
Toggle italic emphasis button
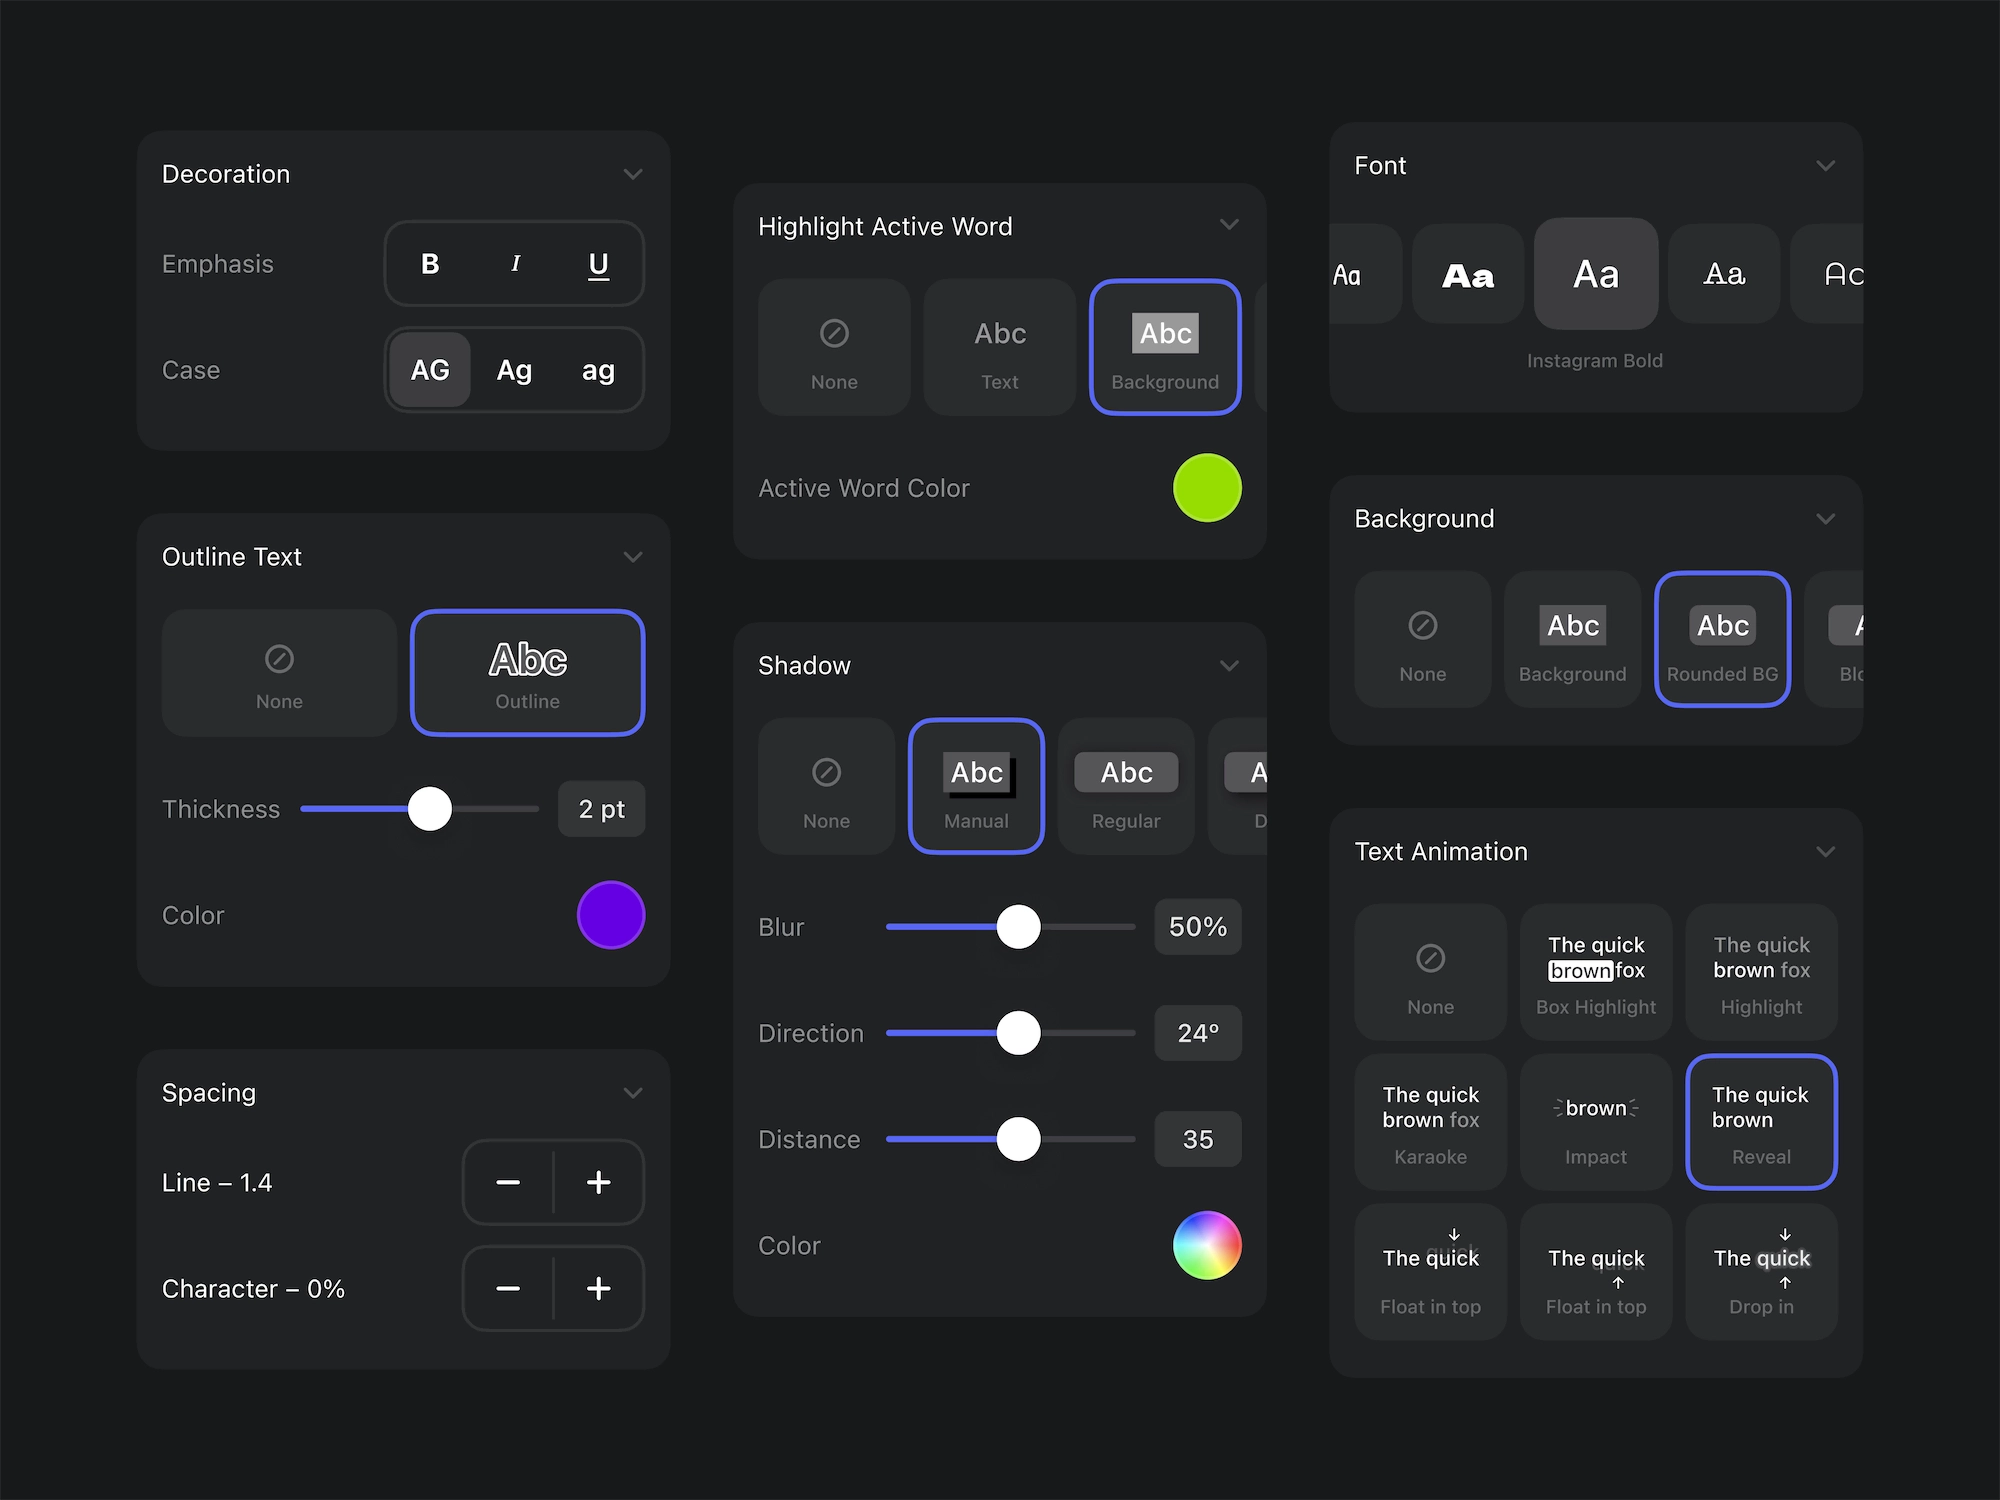pyautogui.click(x=515, y=264)
